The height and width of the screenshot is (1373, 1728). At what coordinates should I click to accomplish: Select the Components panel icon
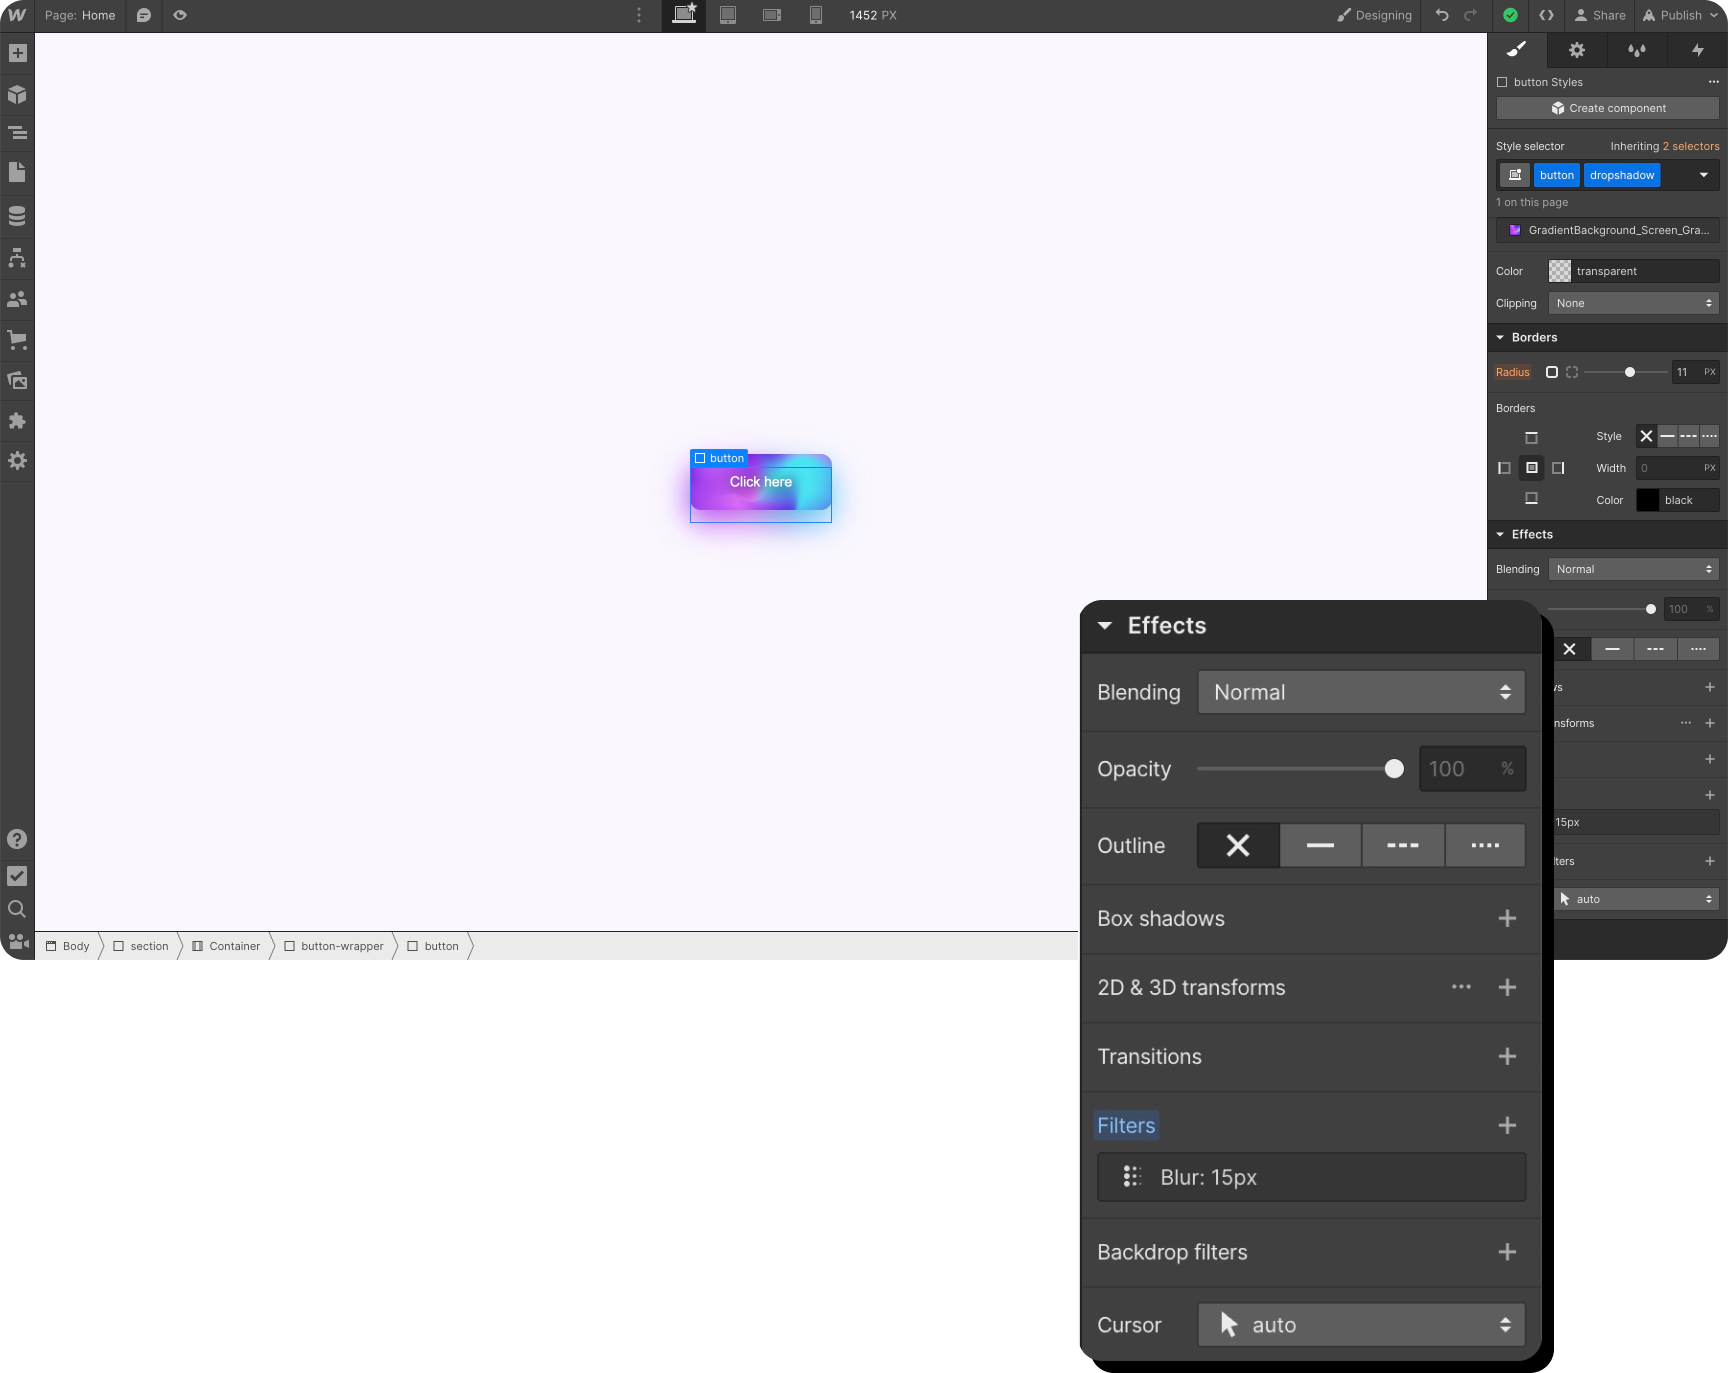pos(17,94)
